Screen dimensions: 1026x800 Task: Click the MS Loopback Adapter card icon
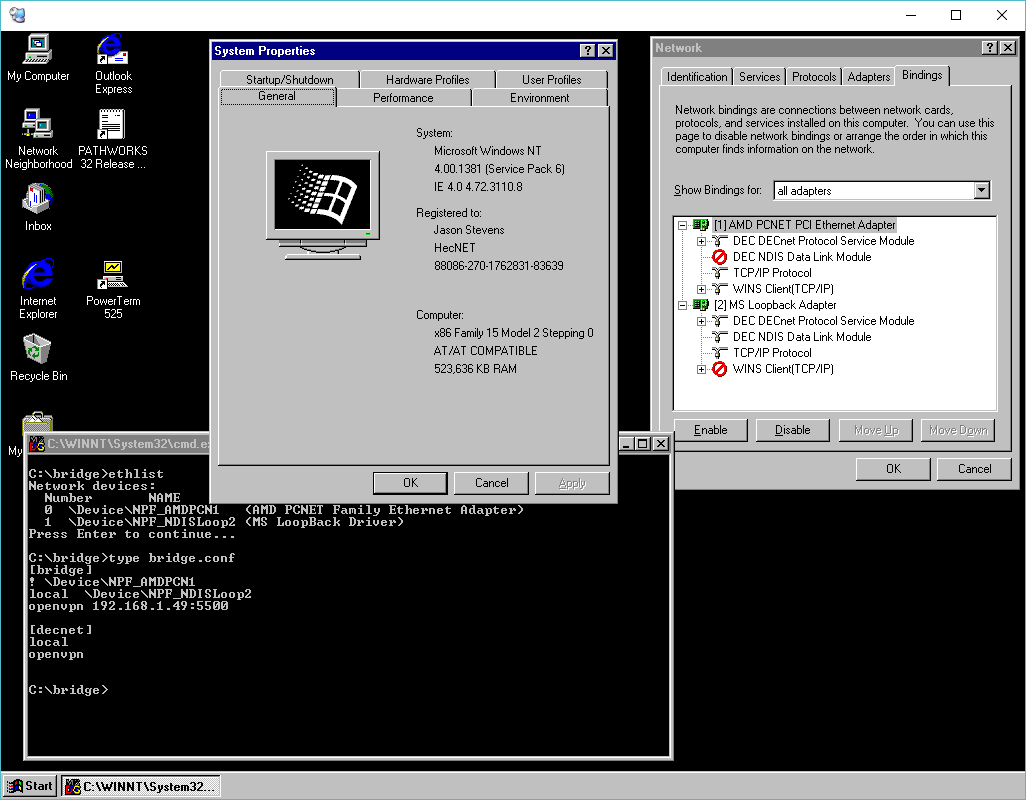pyautogui.click(x=701, y=305)
